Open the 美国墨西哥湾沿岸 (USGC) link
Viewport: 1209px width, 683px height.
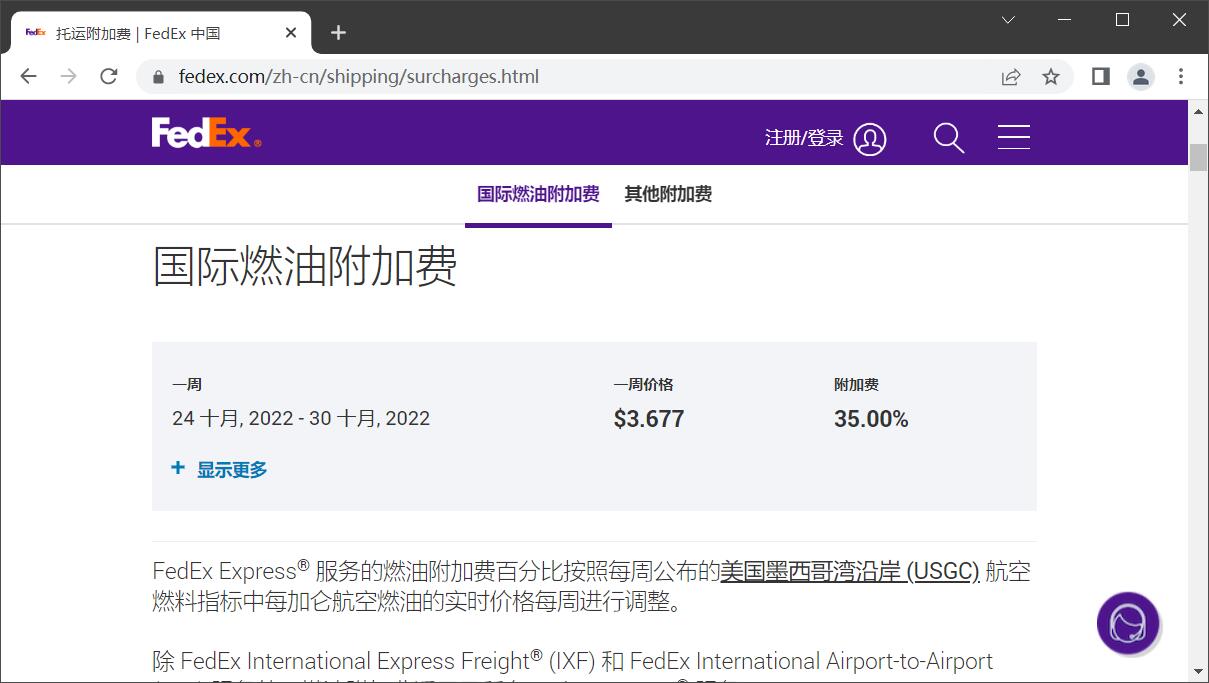point(850,572)
